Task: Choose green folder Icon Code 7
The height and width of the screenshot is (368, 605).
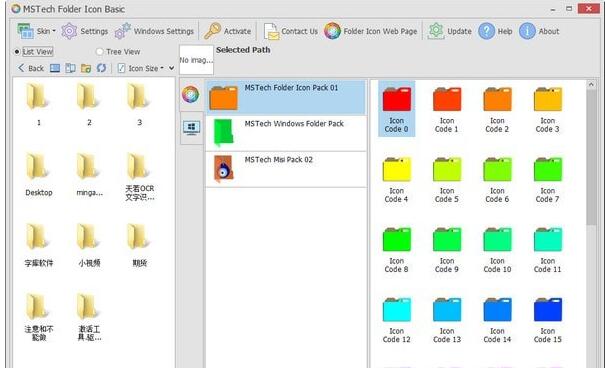Action: coord(547,180)
